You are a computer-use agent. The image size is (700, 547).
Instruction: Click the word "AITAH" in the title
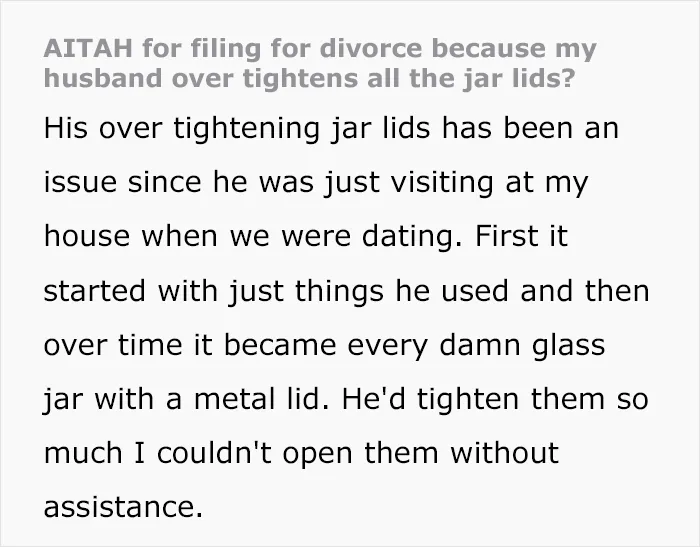point(88,48)
